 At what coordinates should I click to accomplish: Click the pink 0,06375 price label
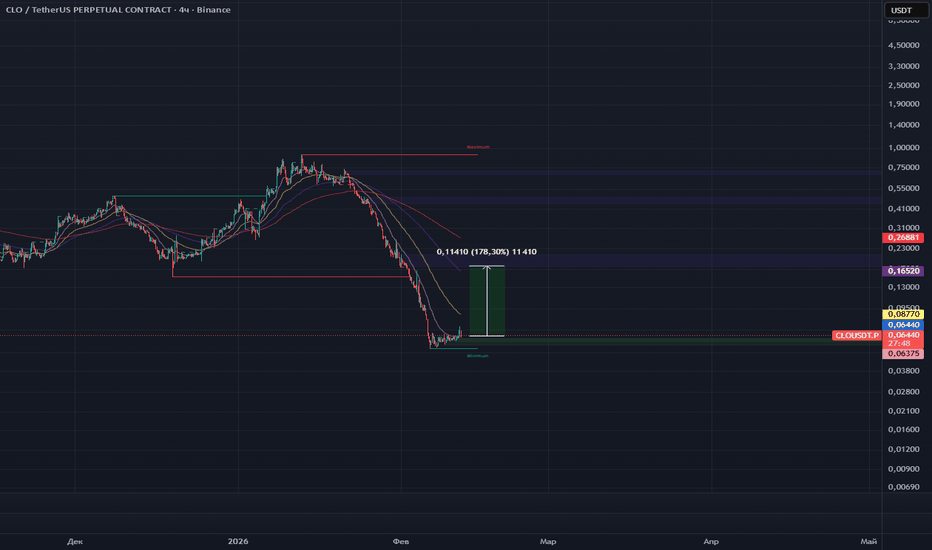pos(903,353)
